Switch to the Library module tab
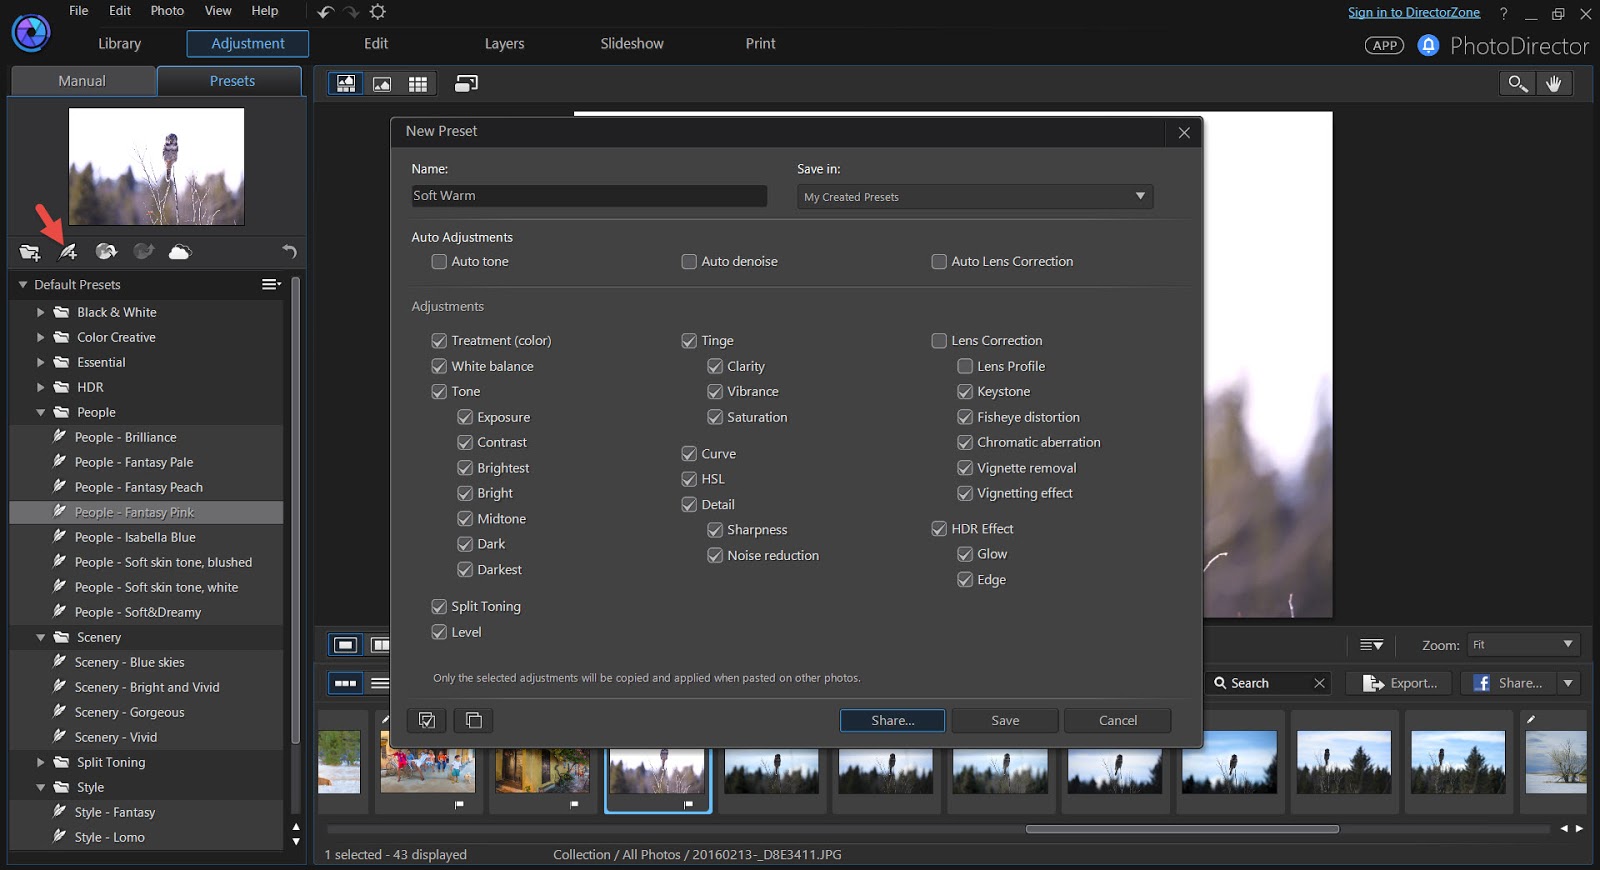1600x870 pixels. (120, 44)
